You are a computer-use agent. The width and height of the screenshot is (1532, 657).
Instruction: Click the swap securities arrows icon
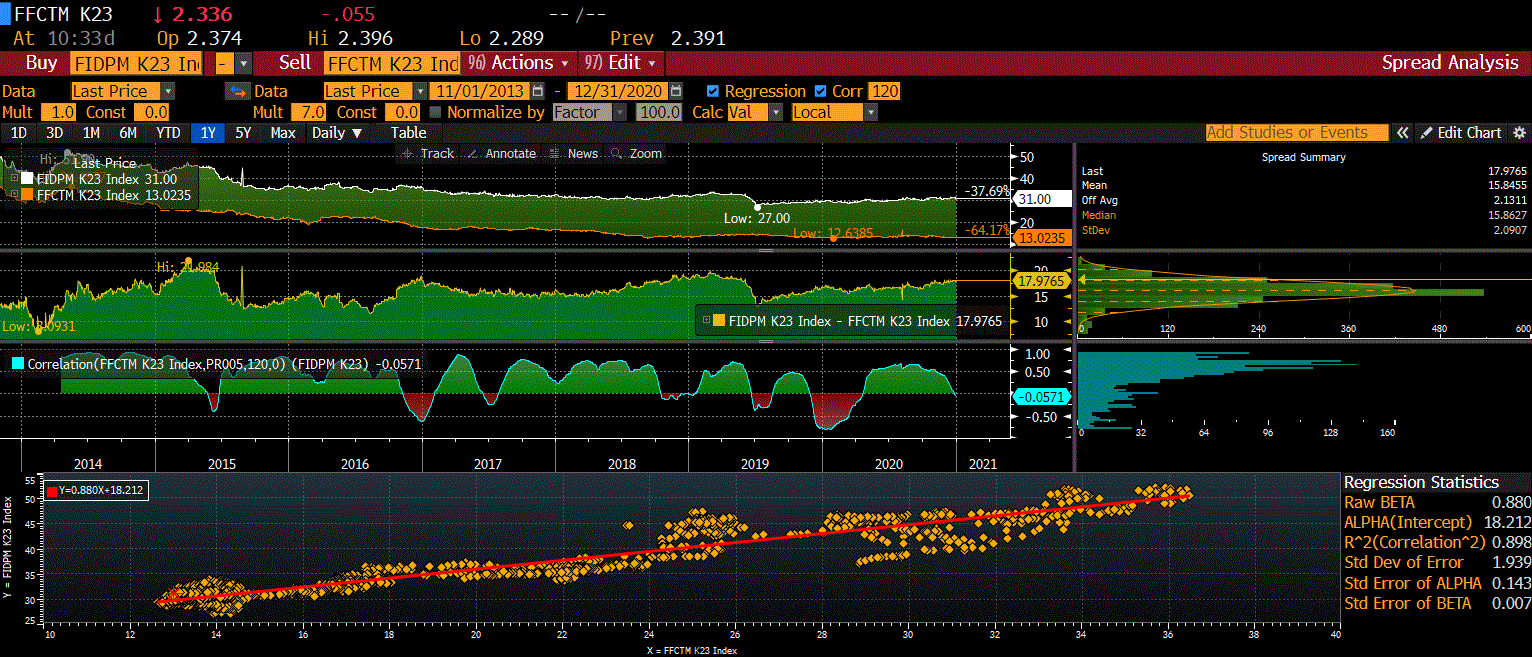pos(237,91)
